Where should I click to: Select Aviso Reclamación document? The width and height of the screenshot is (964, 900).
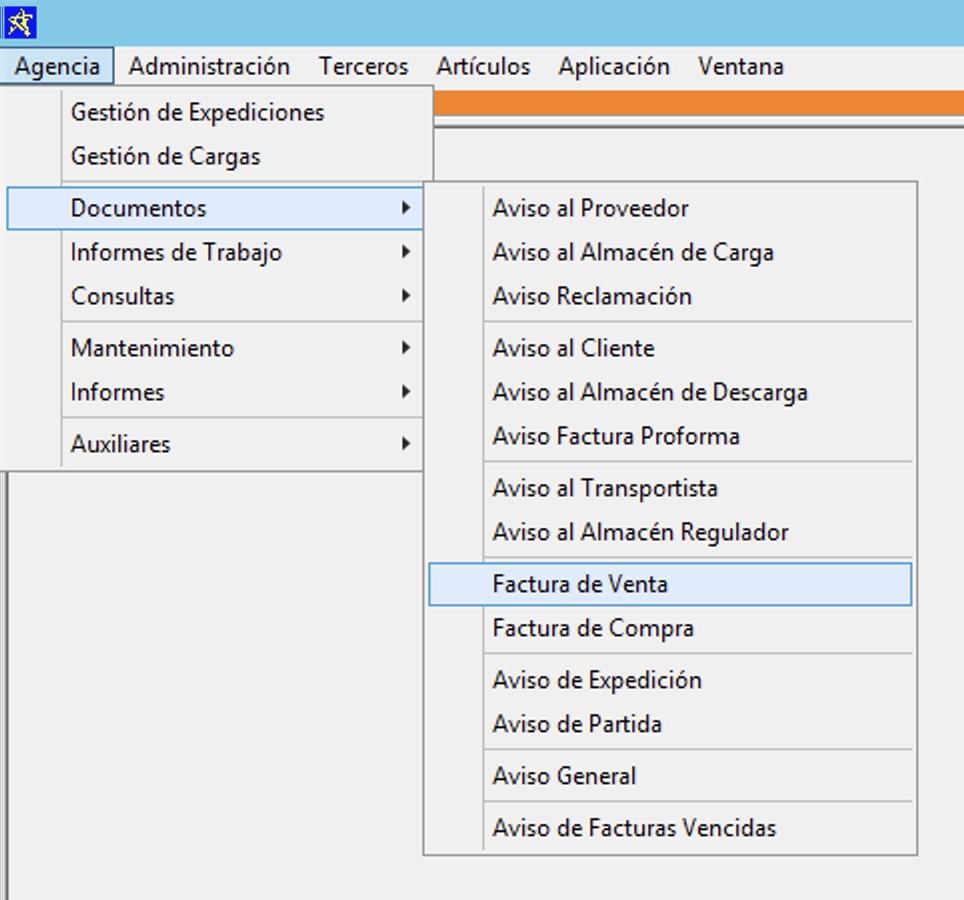(592, 296)
